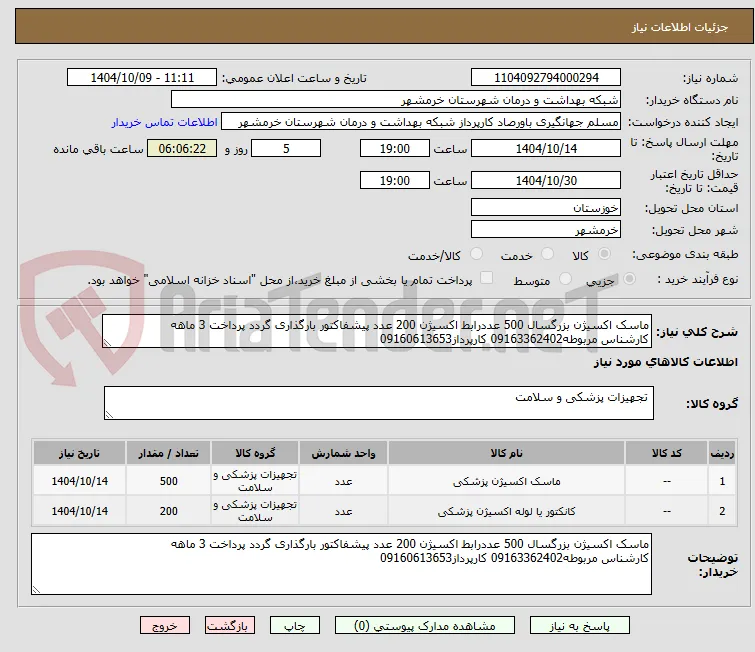Click the گروه کالا column header
The width and height of the screenshot is (755, 652).
(x=255, y=453)
